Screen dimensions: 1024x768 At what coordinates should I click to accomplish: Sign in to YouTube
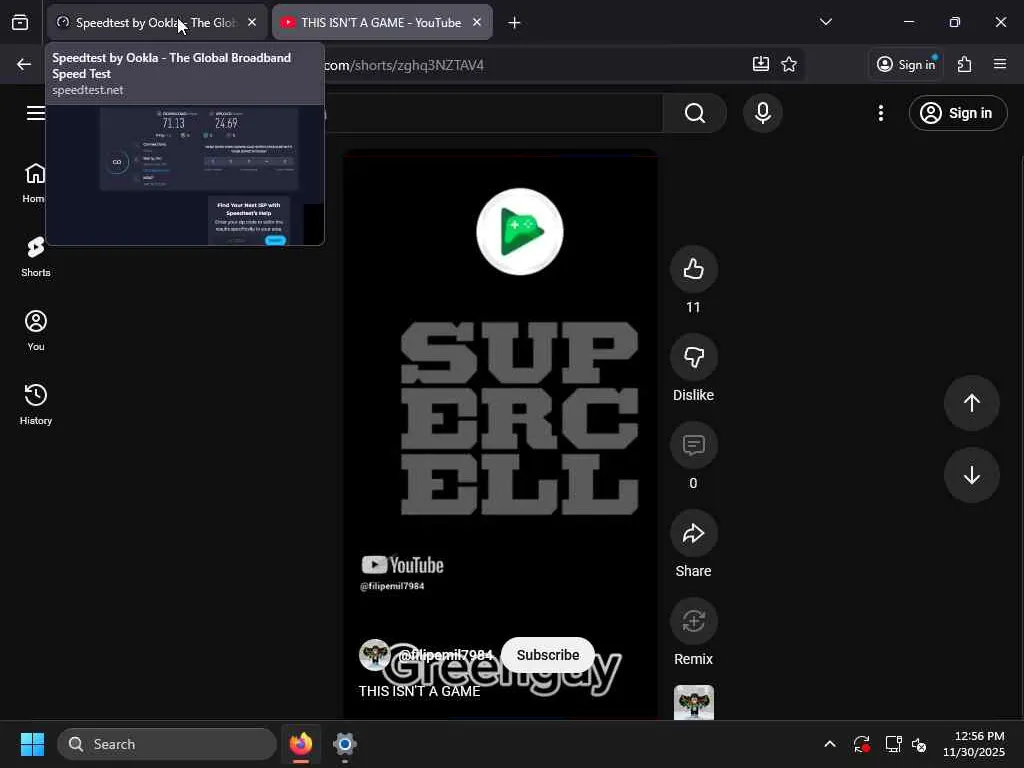[957, 113]
